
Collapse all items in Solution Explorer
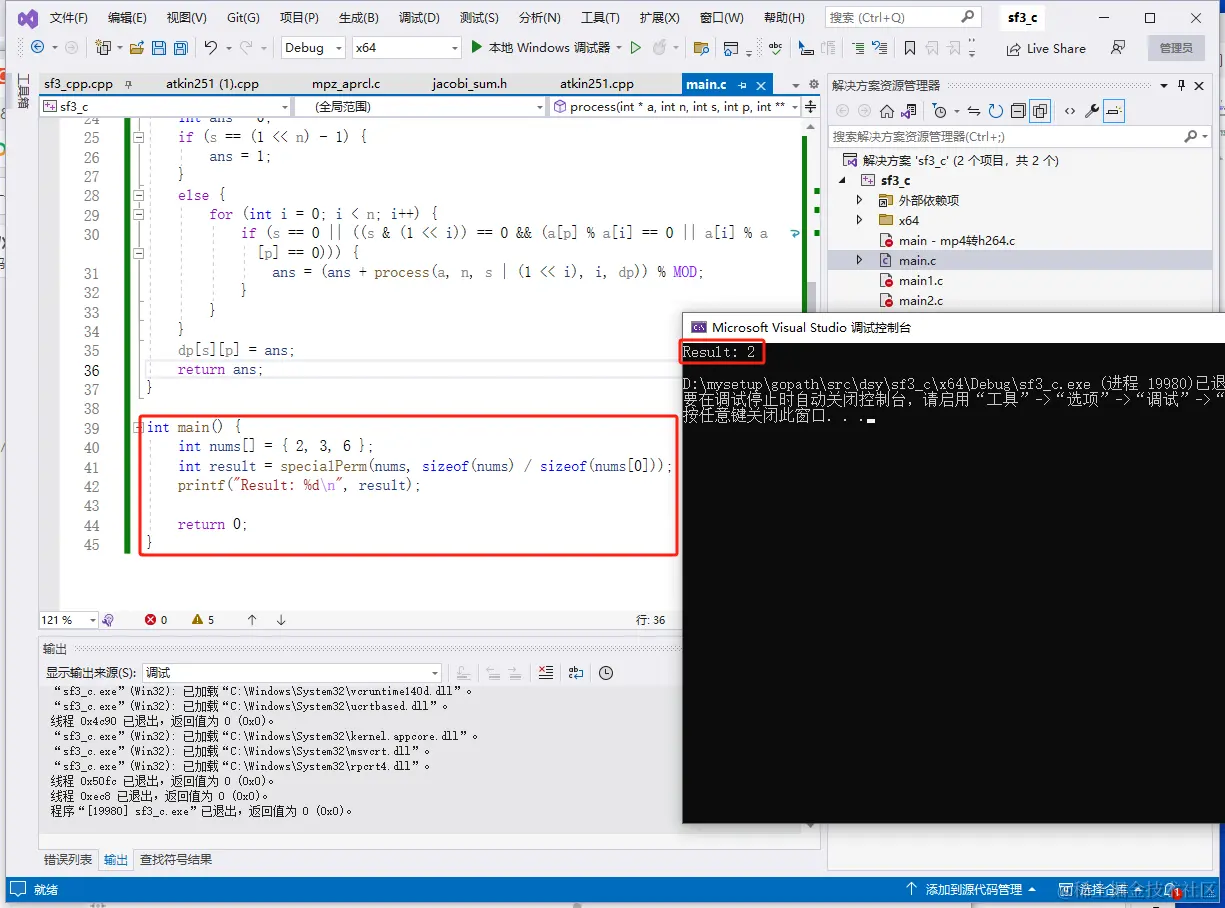pos(1018,111)
